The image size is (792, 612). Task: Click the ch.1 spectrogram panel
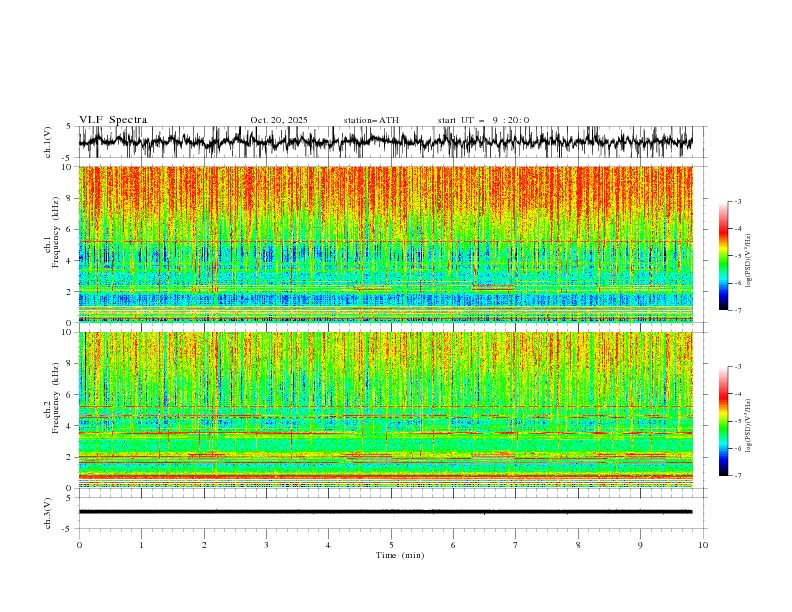pyautogui.click(x=385, y=244)
